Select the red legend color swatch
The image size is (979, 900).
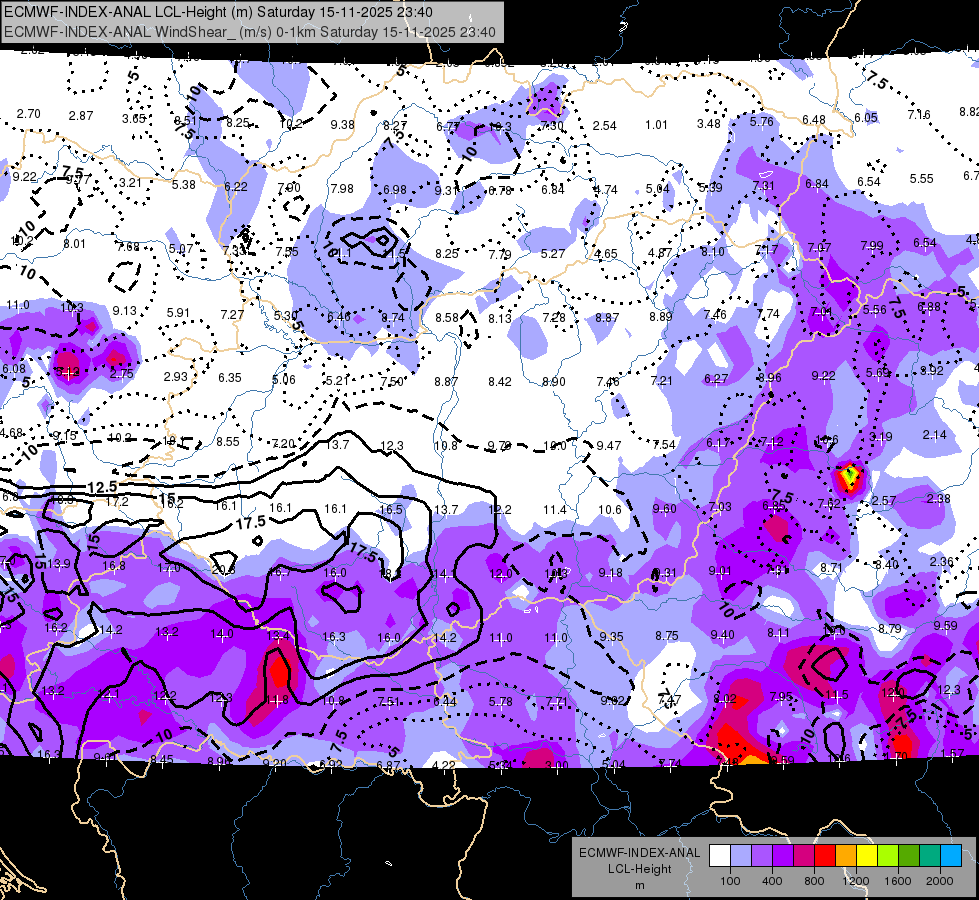(x=825, y=856)
